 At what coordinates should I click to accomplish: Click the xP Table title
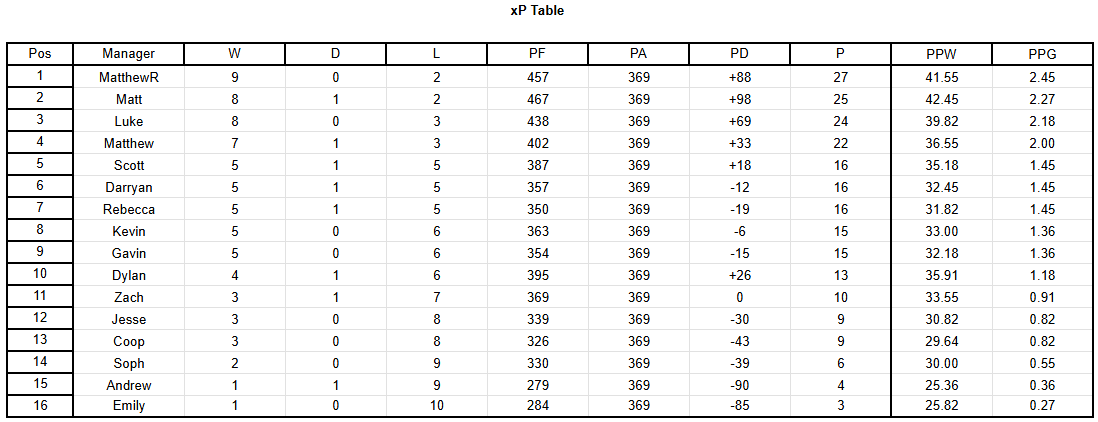click(x=537, y=11)
